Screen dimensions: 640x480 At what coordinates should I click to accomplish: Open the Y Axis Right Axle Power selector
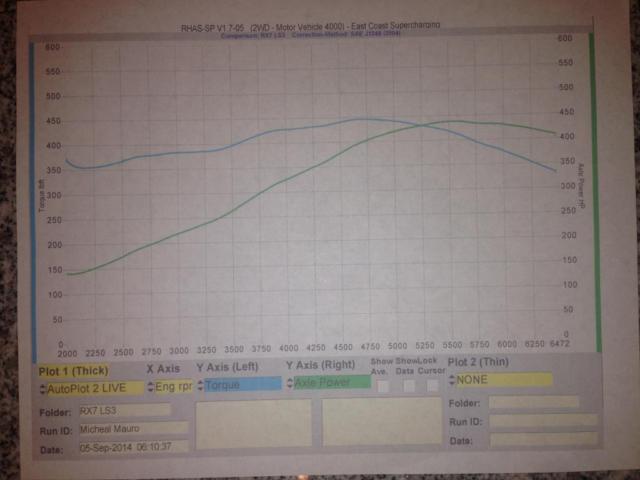pyautogui.click(x=332, y=382)
